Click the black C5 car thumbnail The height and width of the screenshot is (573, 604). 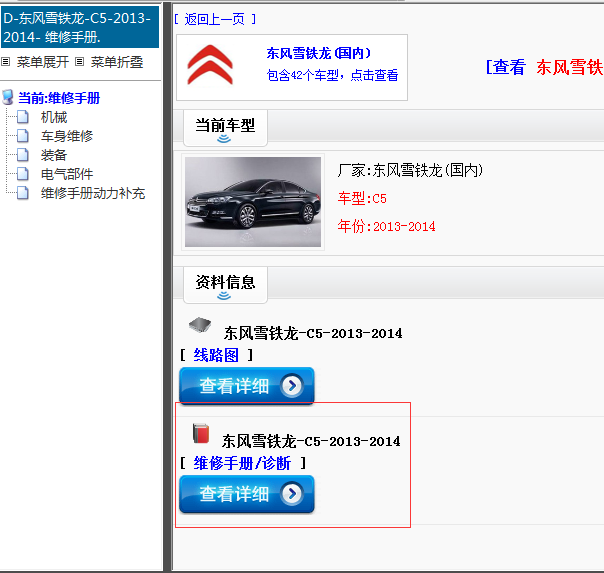point(253,202)
